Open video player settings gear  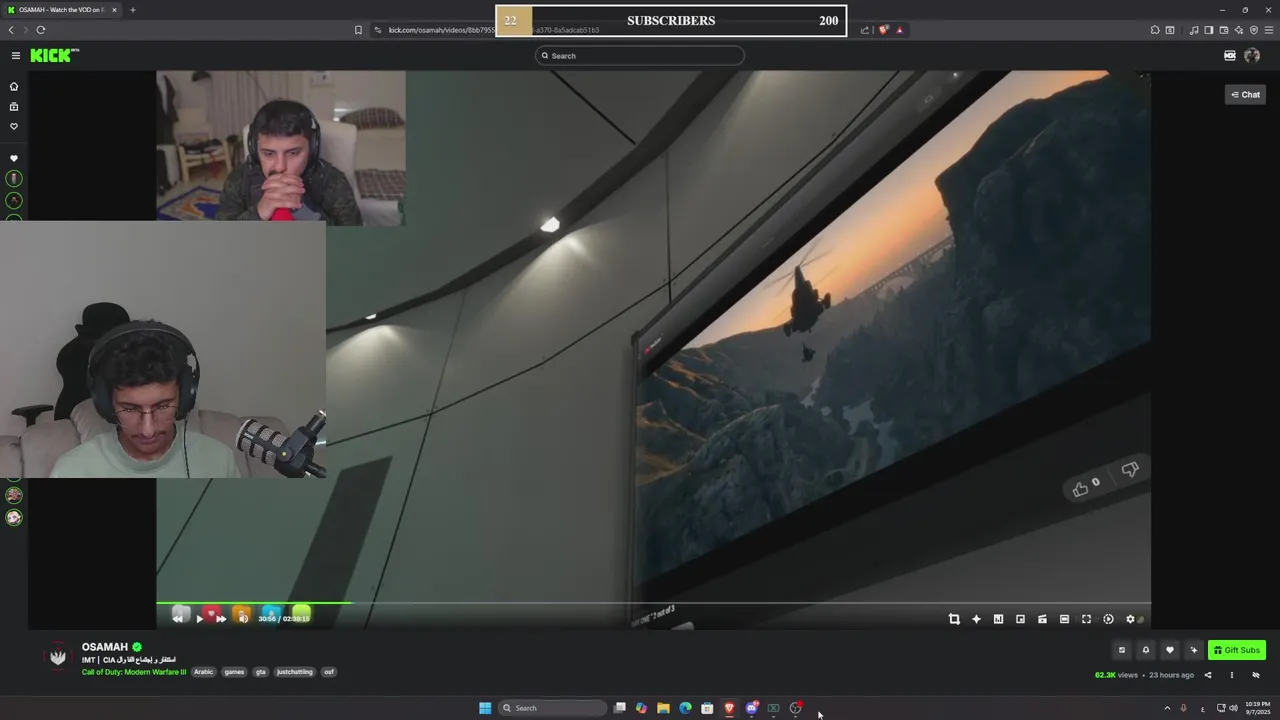(1130, 619)
